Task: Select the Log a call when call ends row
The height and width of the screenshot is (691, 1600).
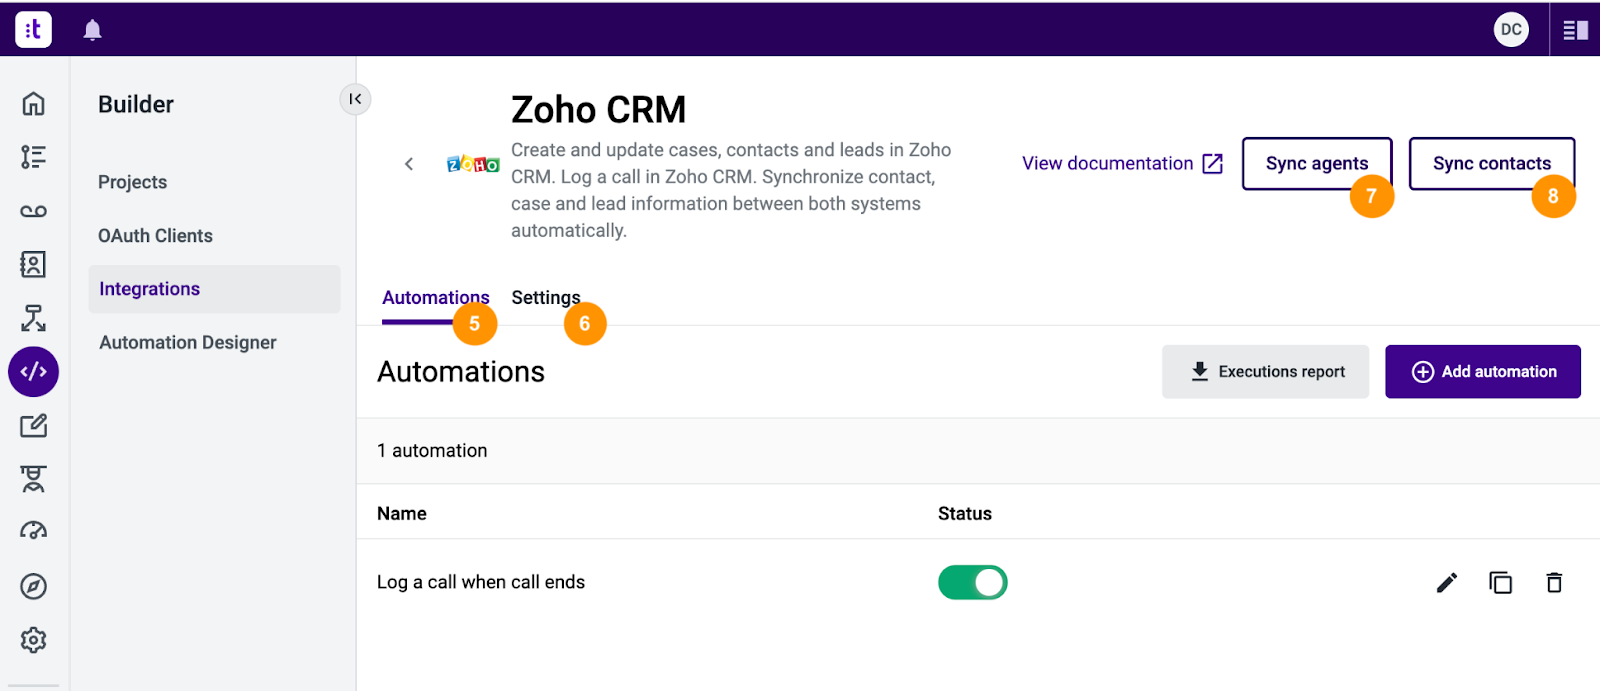Action: click(x=978, y=583)
